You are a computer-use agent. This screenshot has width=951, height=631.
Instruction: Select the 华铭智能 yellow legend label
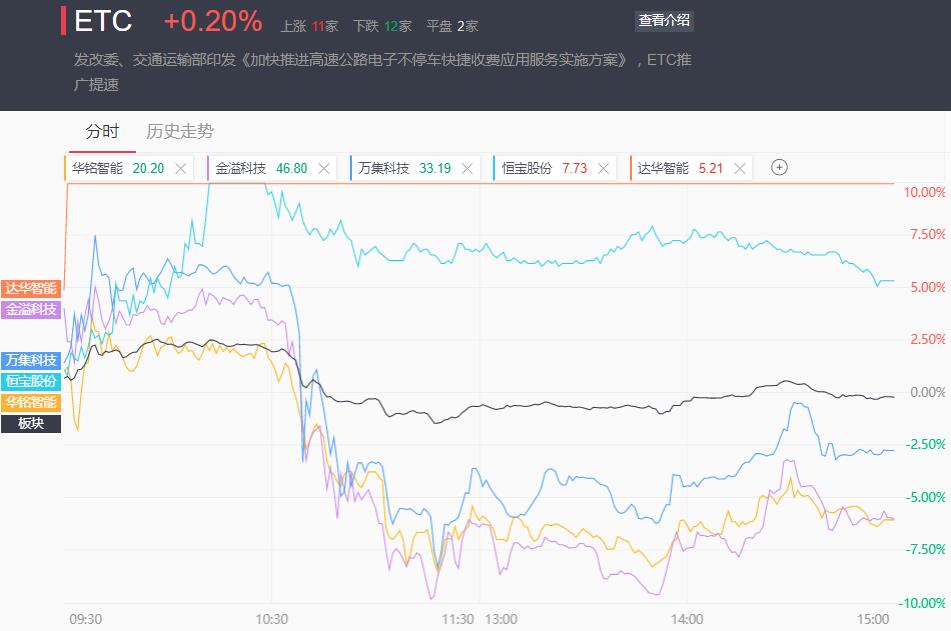pyautogui.click(x=31, y=402)
